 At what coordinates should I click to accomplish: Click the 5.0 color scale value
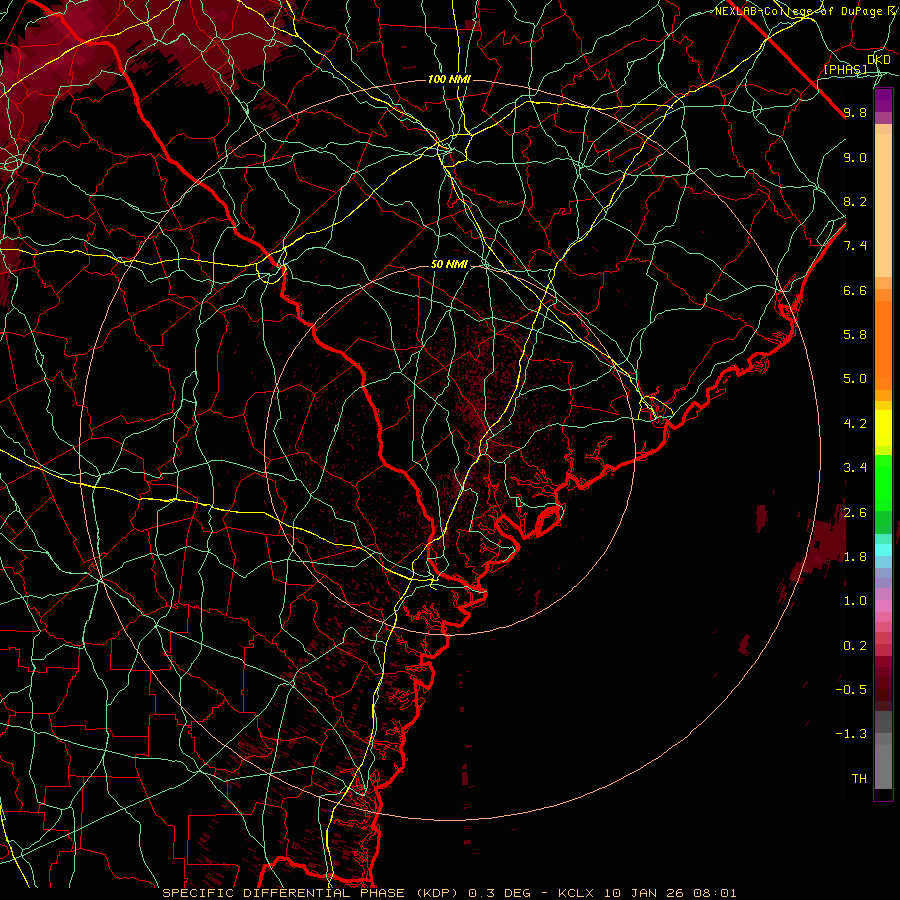(855, 379)
